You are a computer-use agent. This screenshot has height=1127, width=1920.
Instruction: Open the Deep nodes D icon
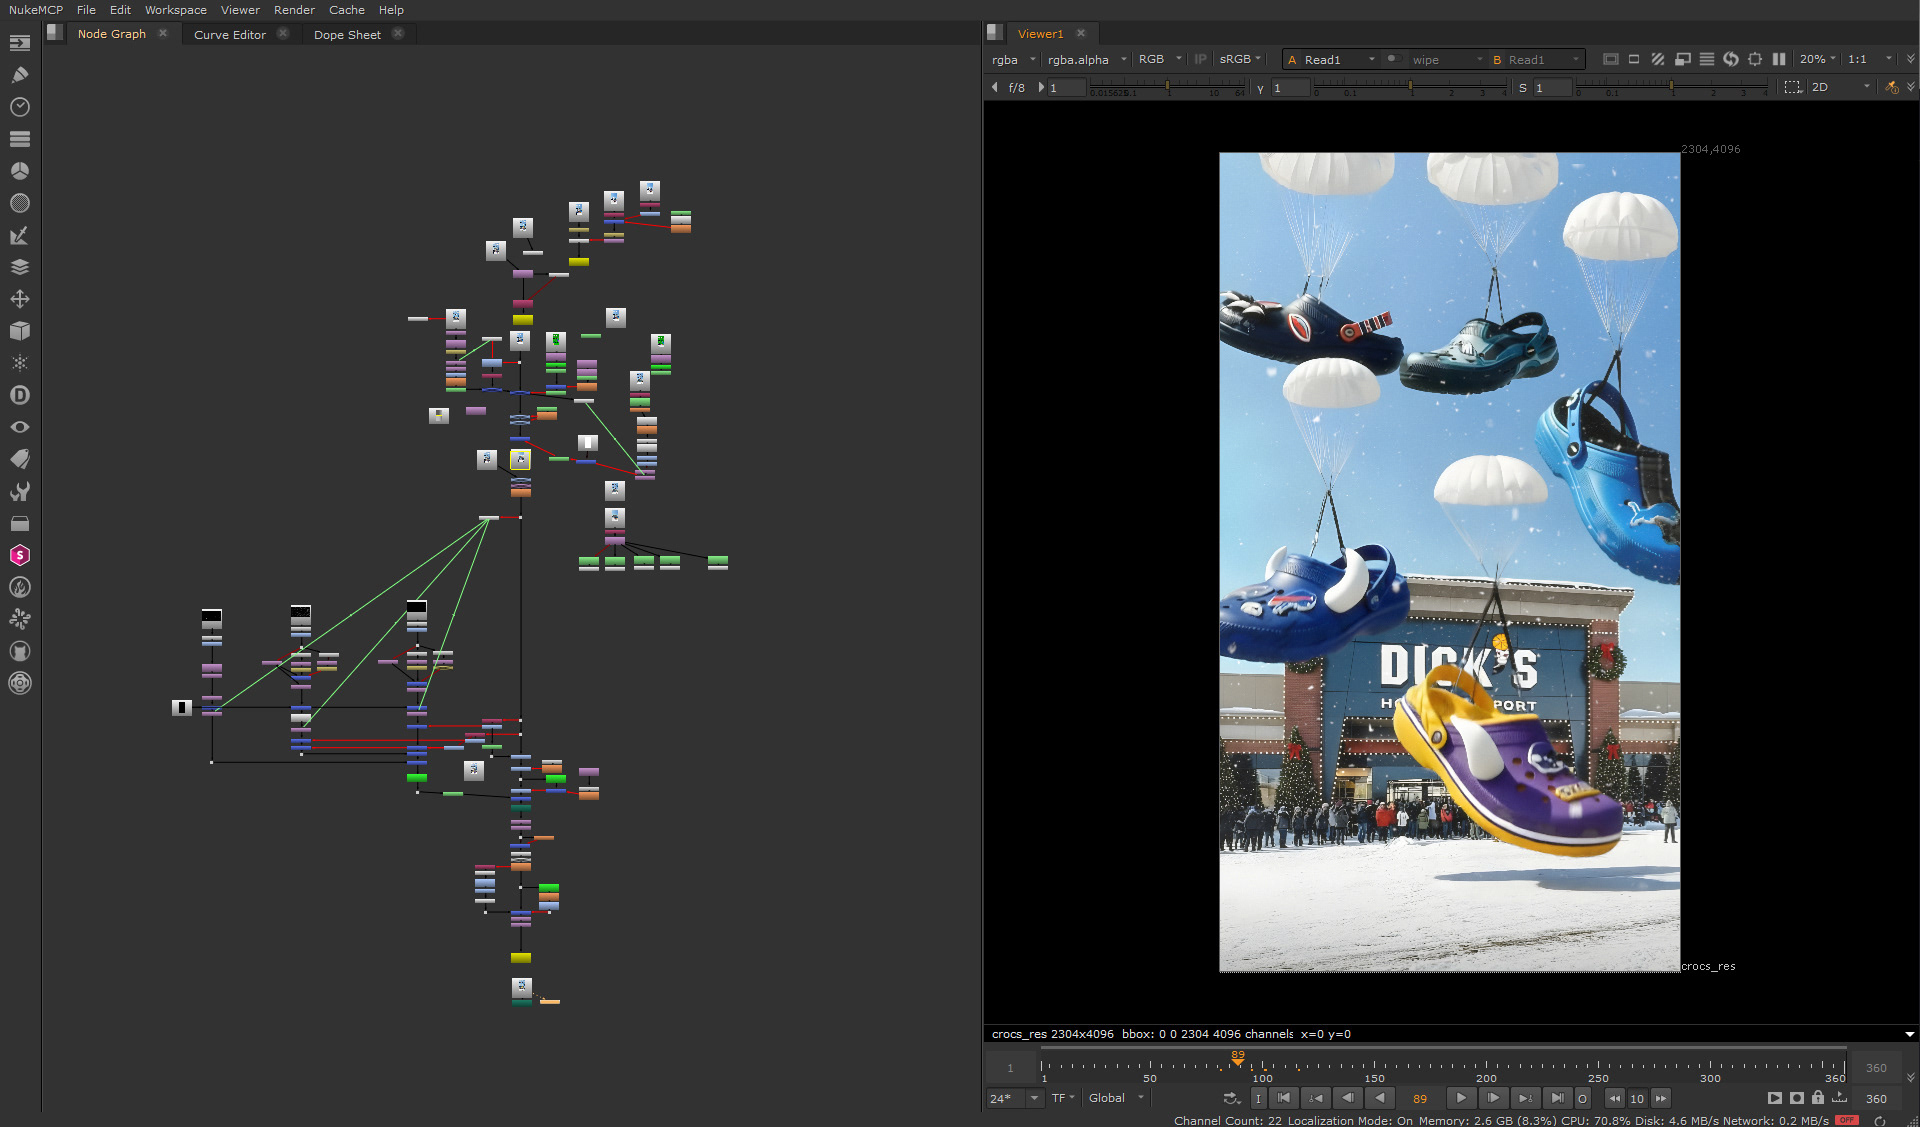[x=19, y=395]
